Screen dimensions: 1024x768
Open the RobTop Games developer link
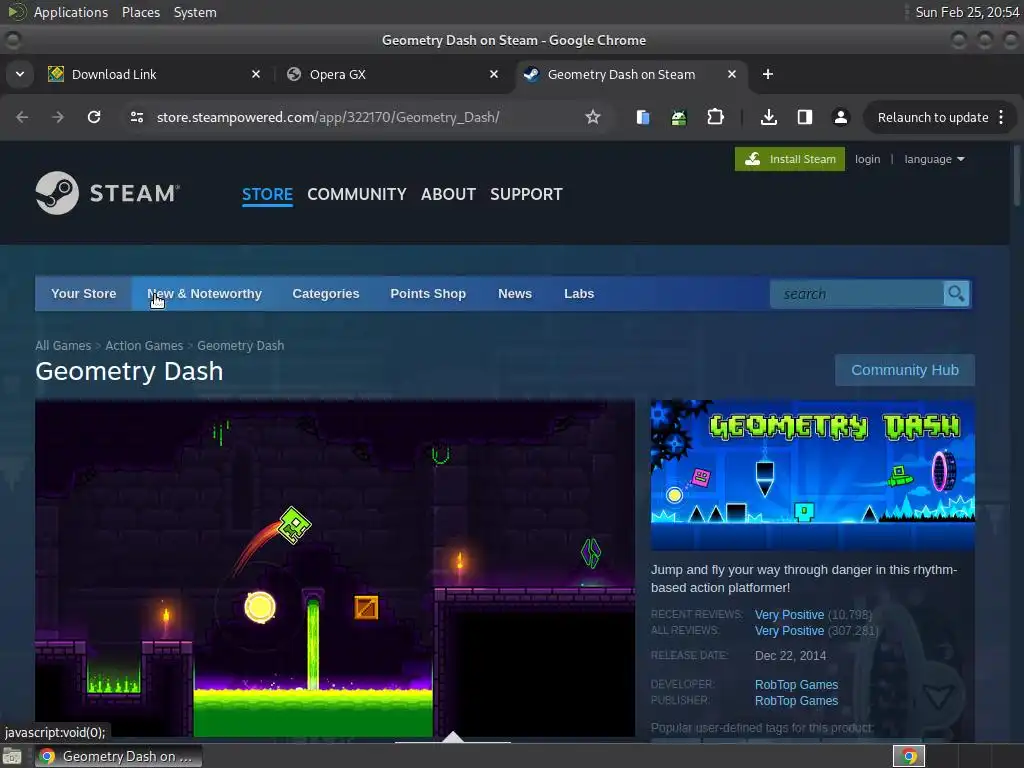click(x=796, y=684)
